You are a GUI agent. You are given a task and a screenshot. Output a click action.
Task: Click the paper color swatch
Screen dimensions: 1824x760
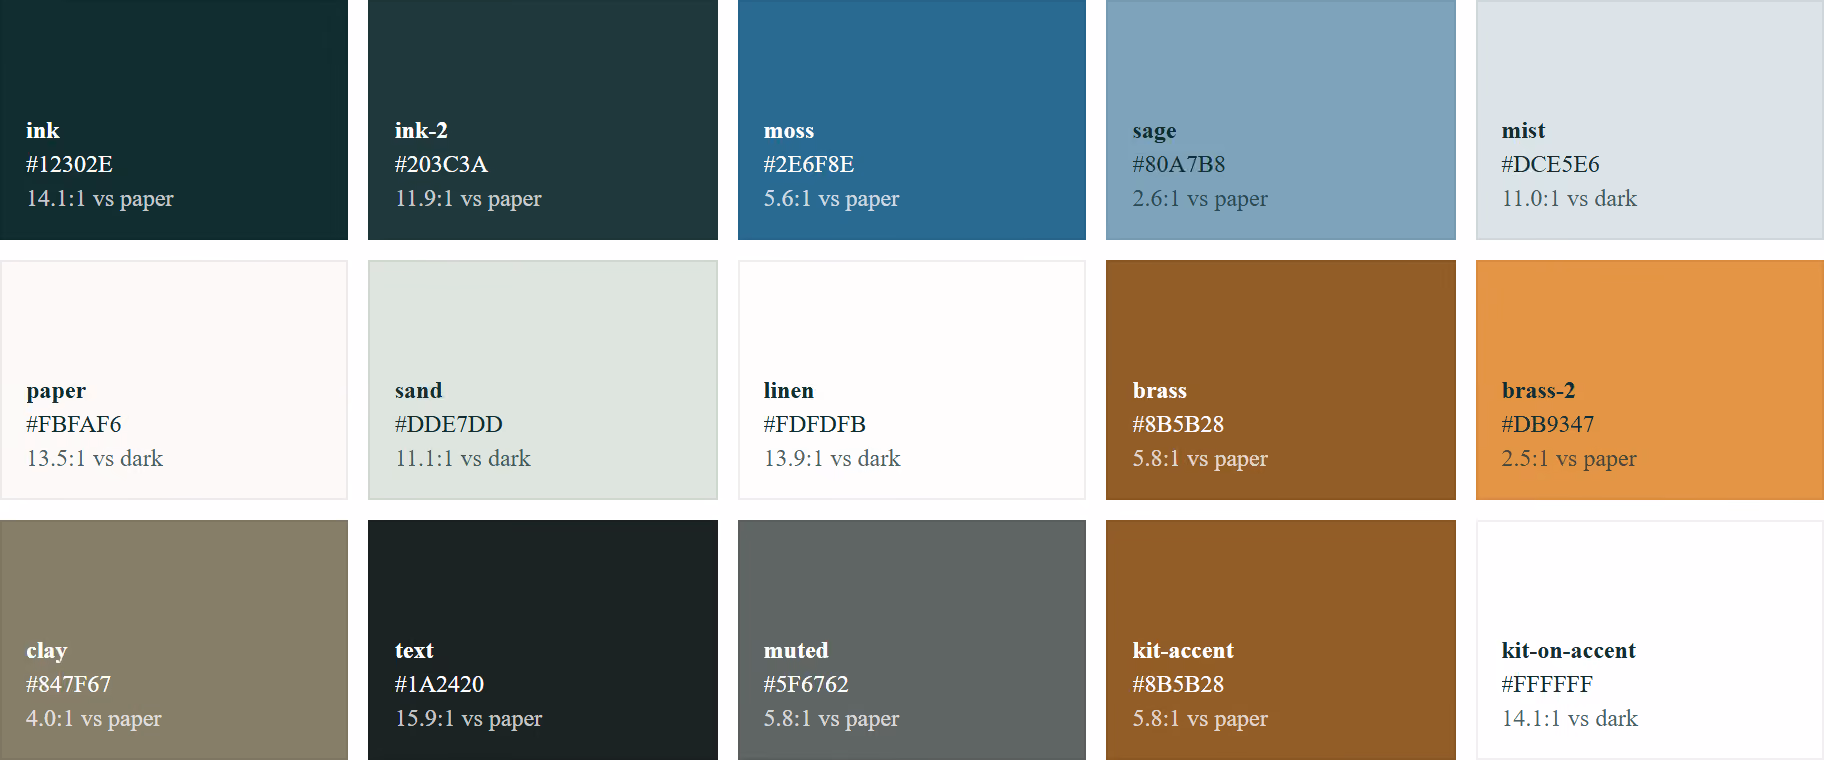[x=174, y=380]
